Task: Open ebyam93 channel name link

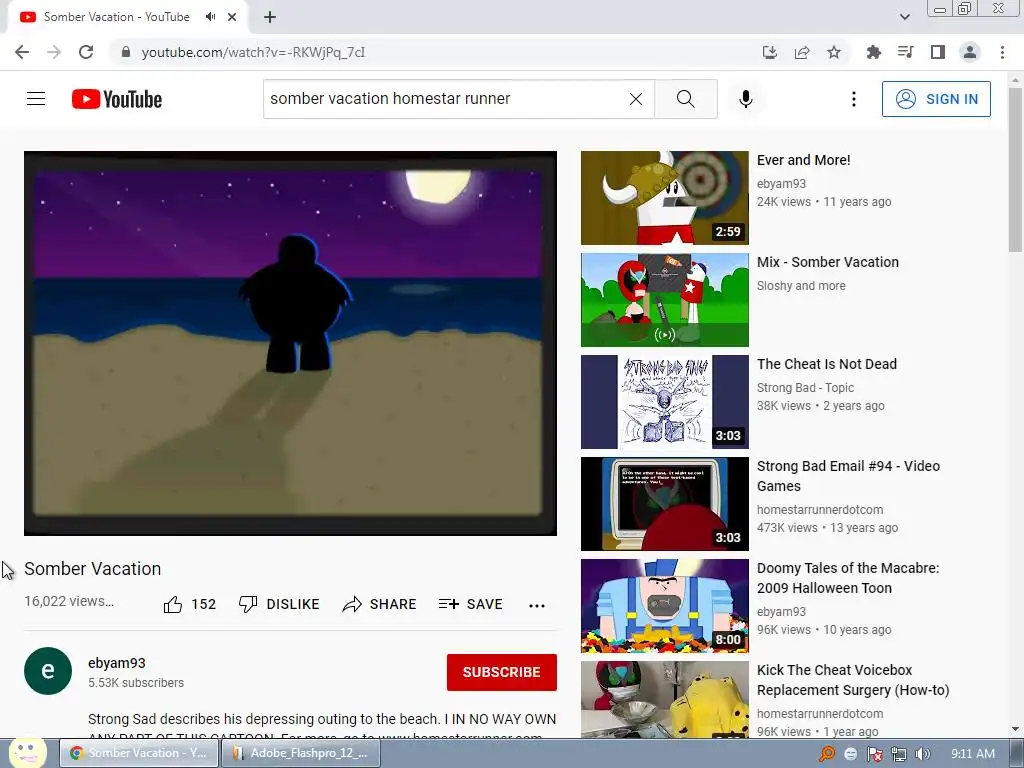Action: click(x=117, y=663)
